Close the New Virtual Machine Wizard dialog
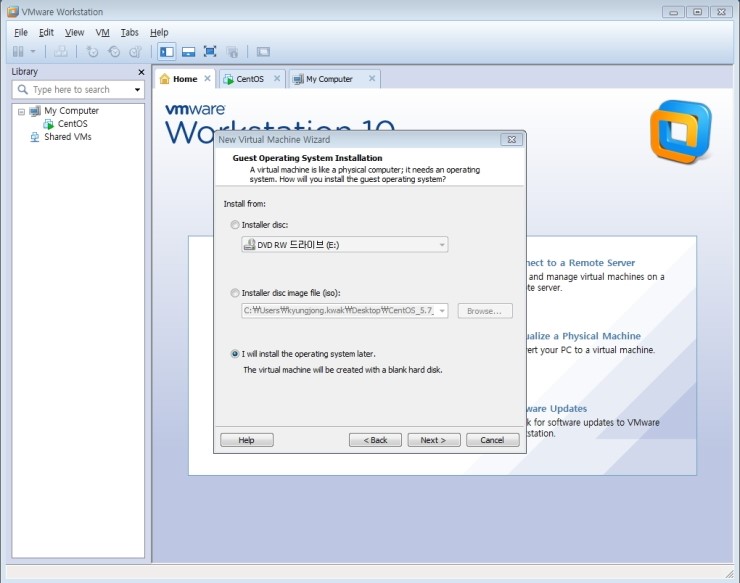The height and width of the screenshot is (583, 740). (x=511, y=139)
